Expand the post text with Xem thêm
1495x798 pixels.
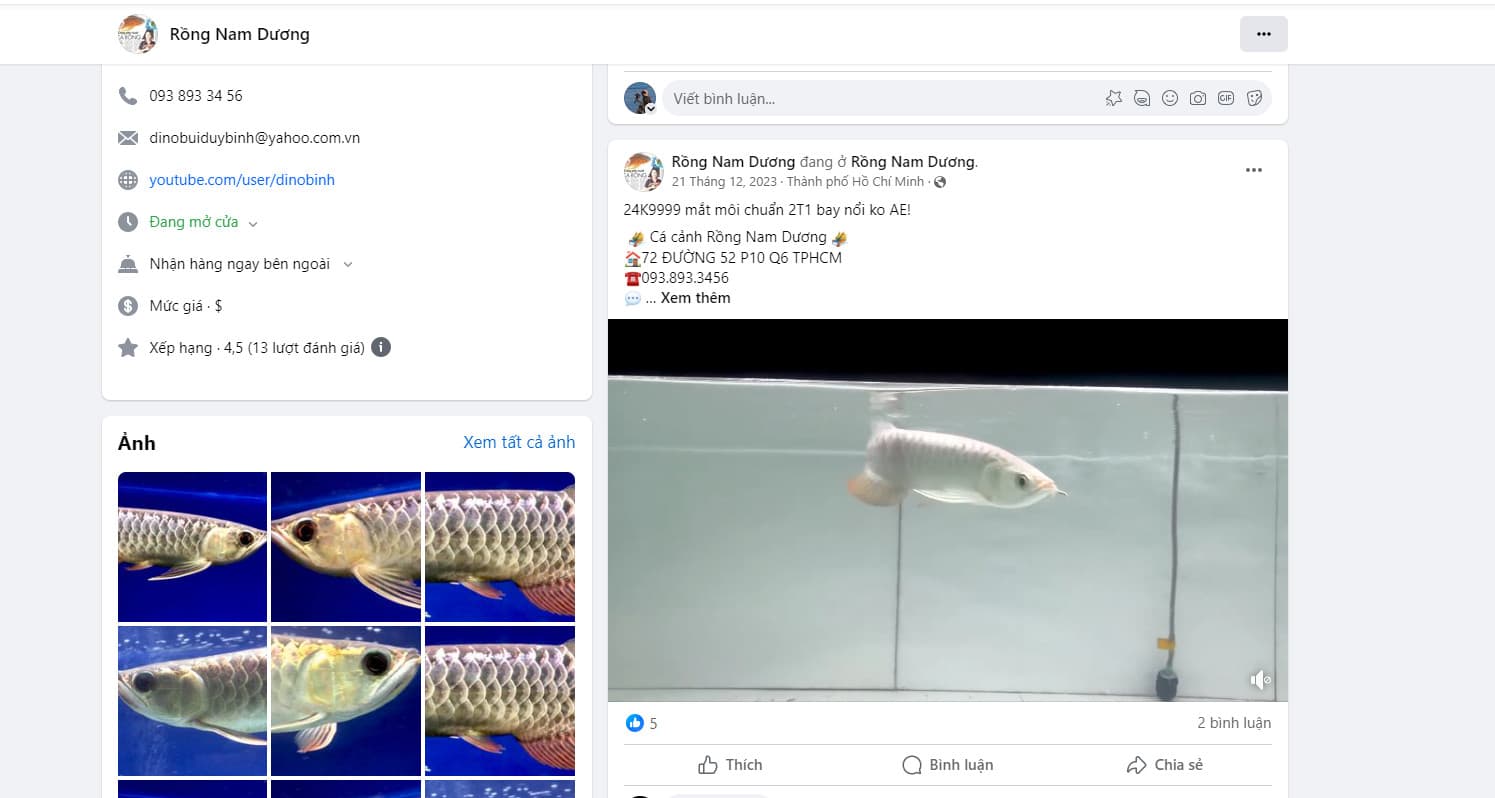[x=695, y=298]
